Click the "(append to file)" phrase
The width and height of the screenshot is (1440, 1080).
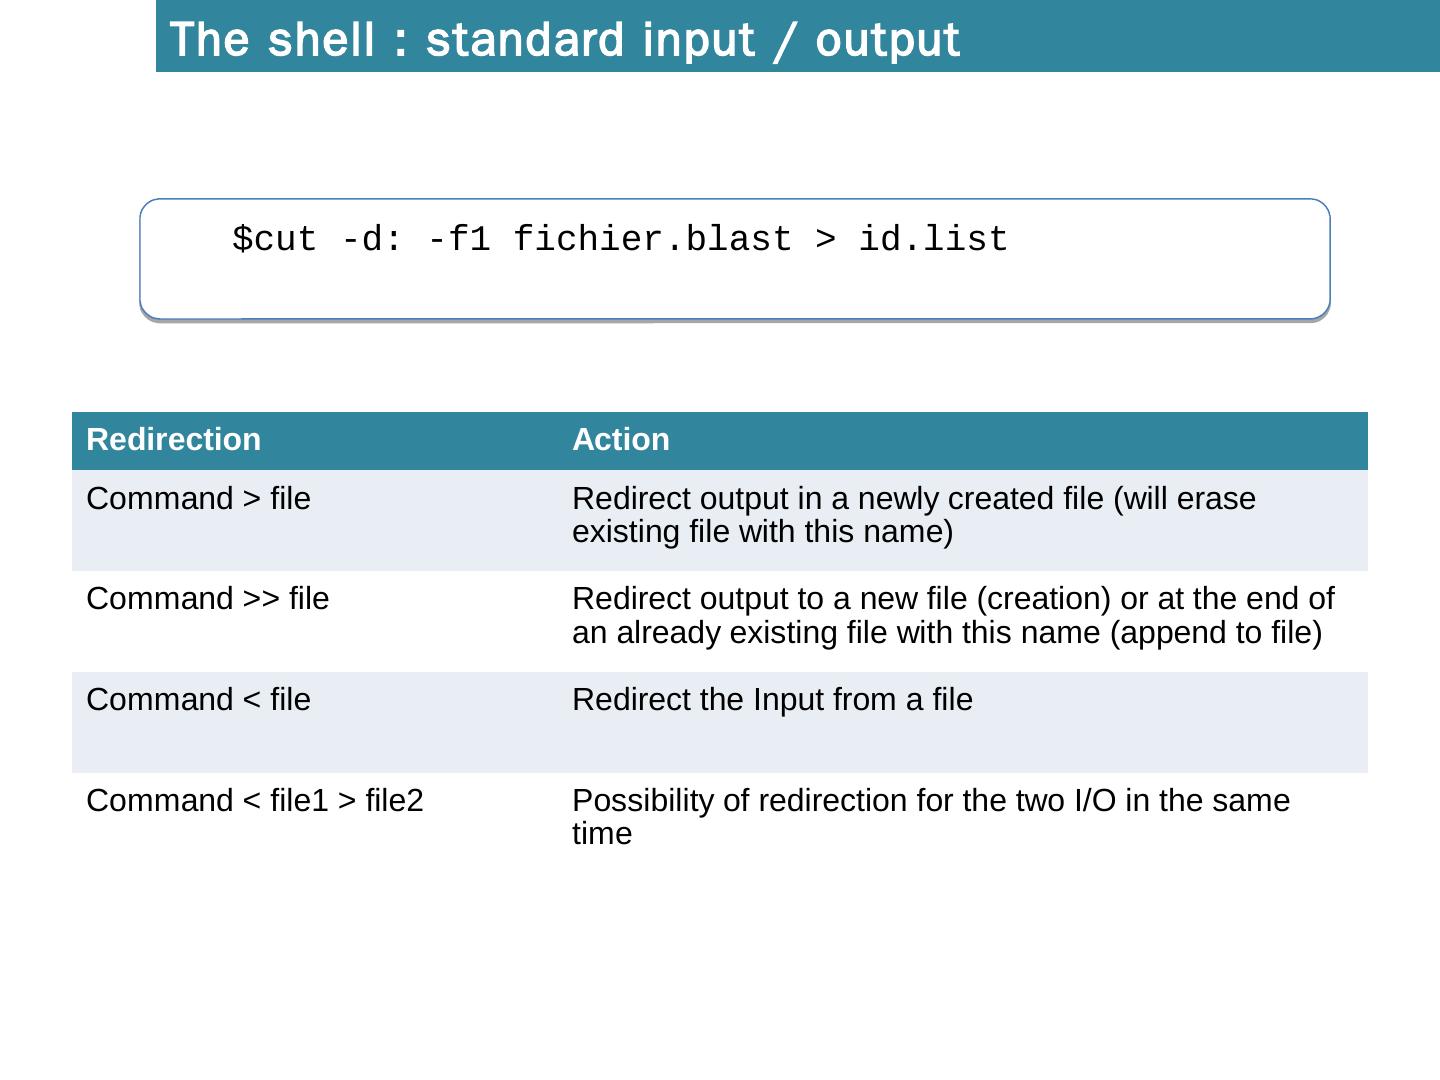click(x=1216, y=633)
